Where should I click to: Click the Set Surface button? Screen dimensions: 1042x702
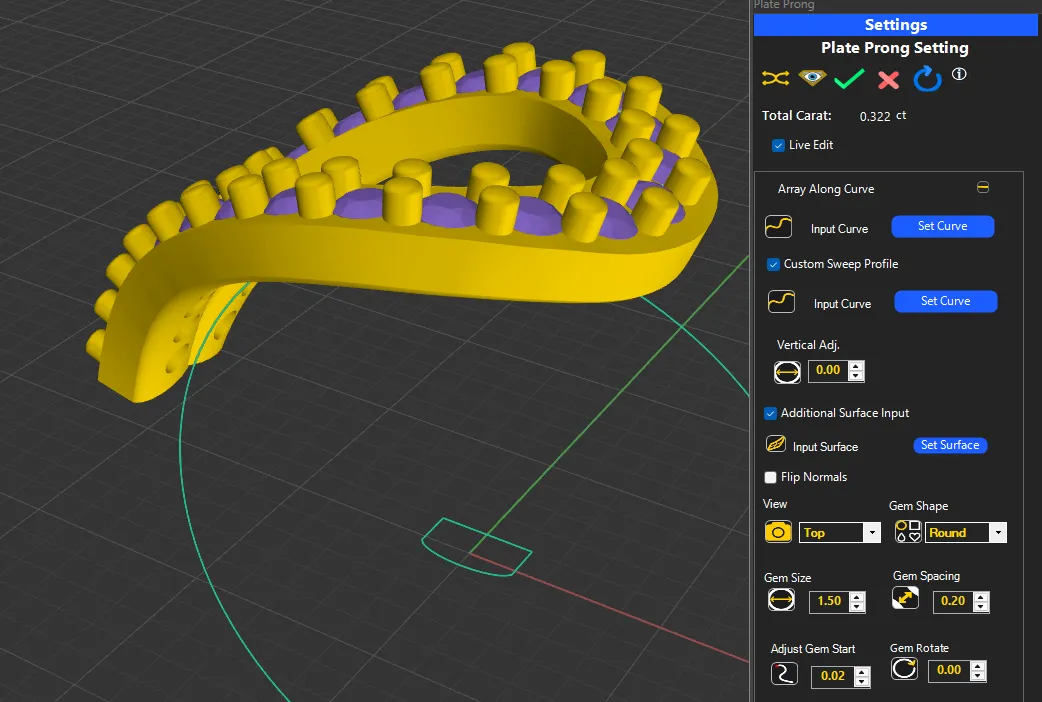click(950, 445)
